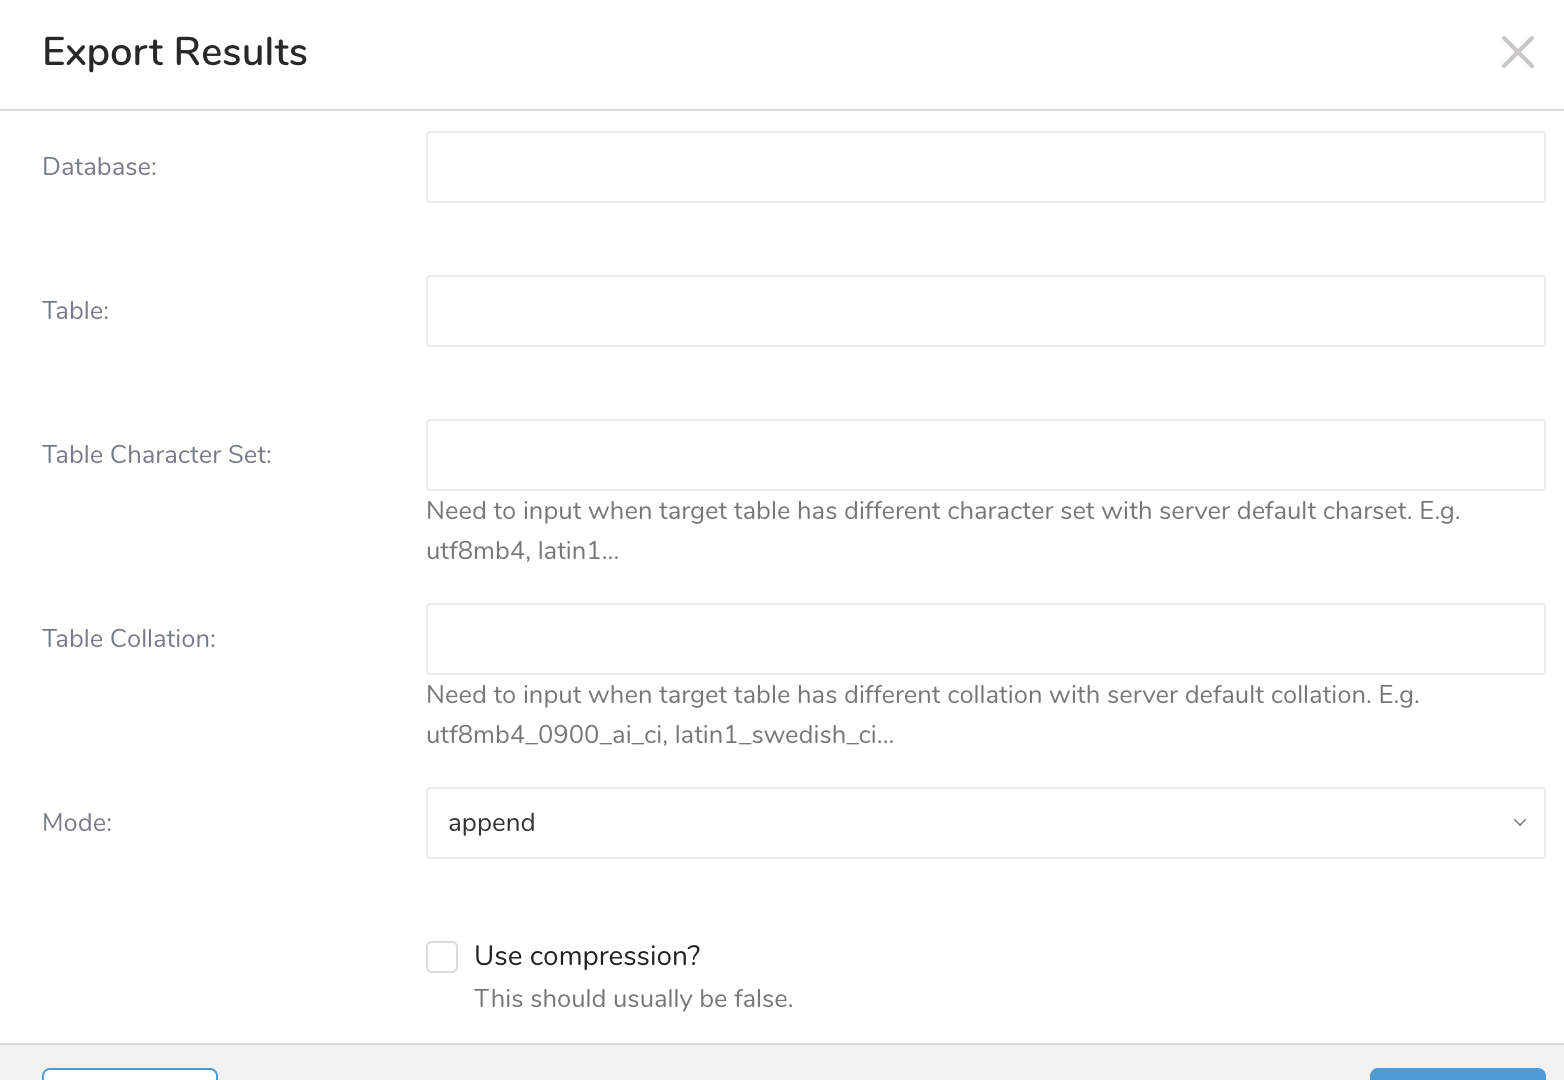Click the "Mode:" field label
The image size is (1564, 1080).
(77, 823)
